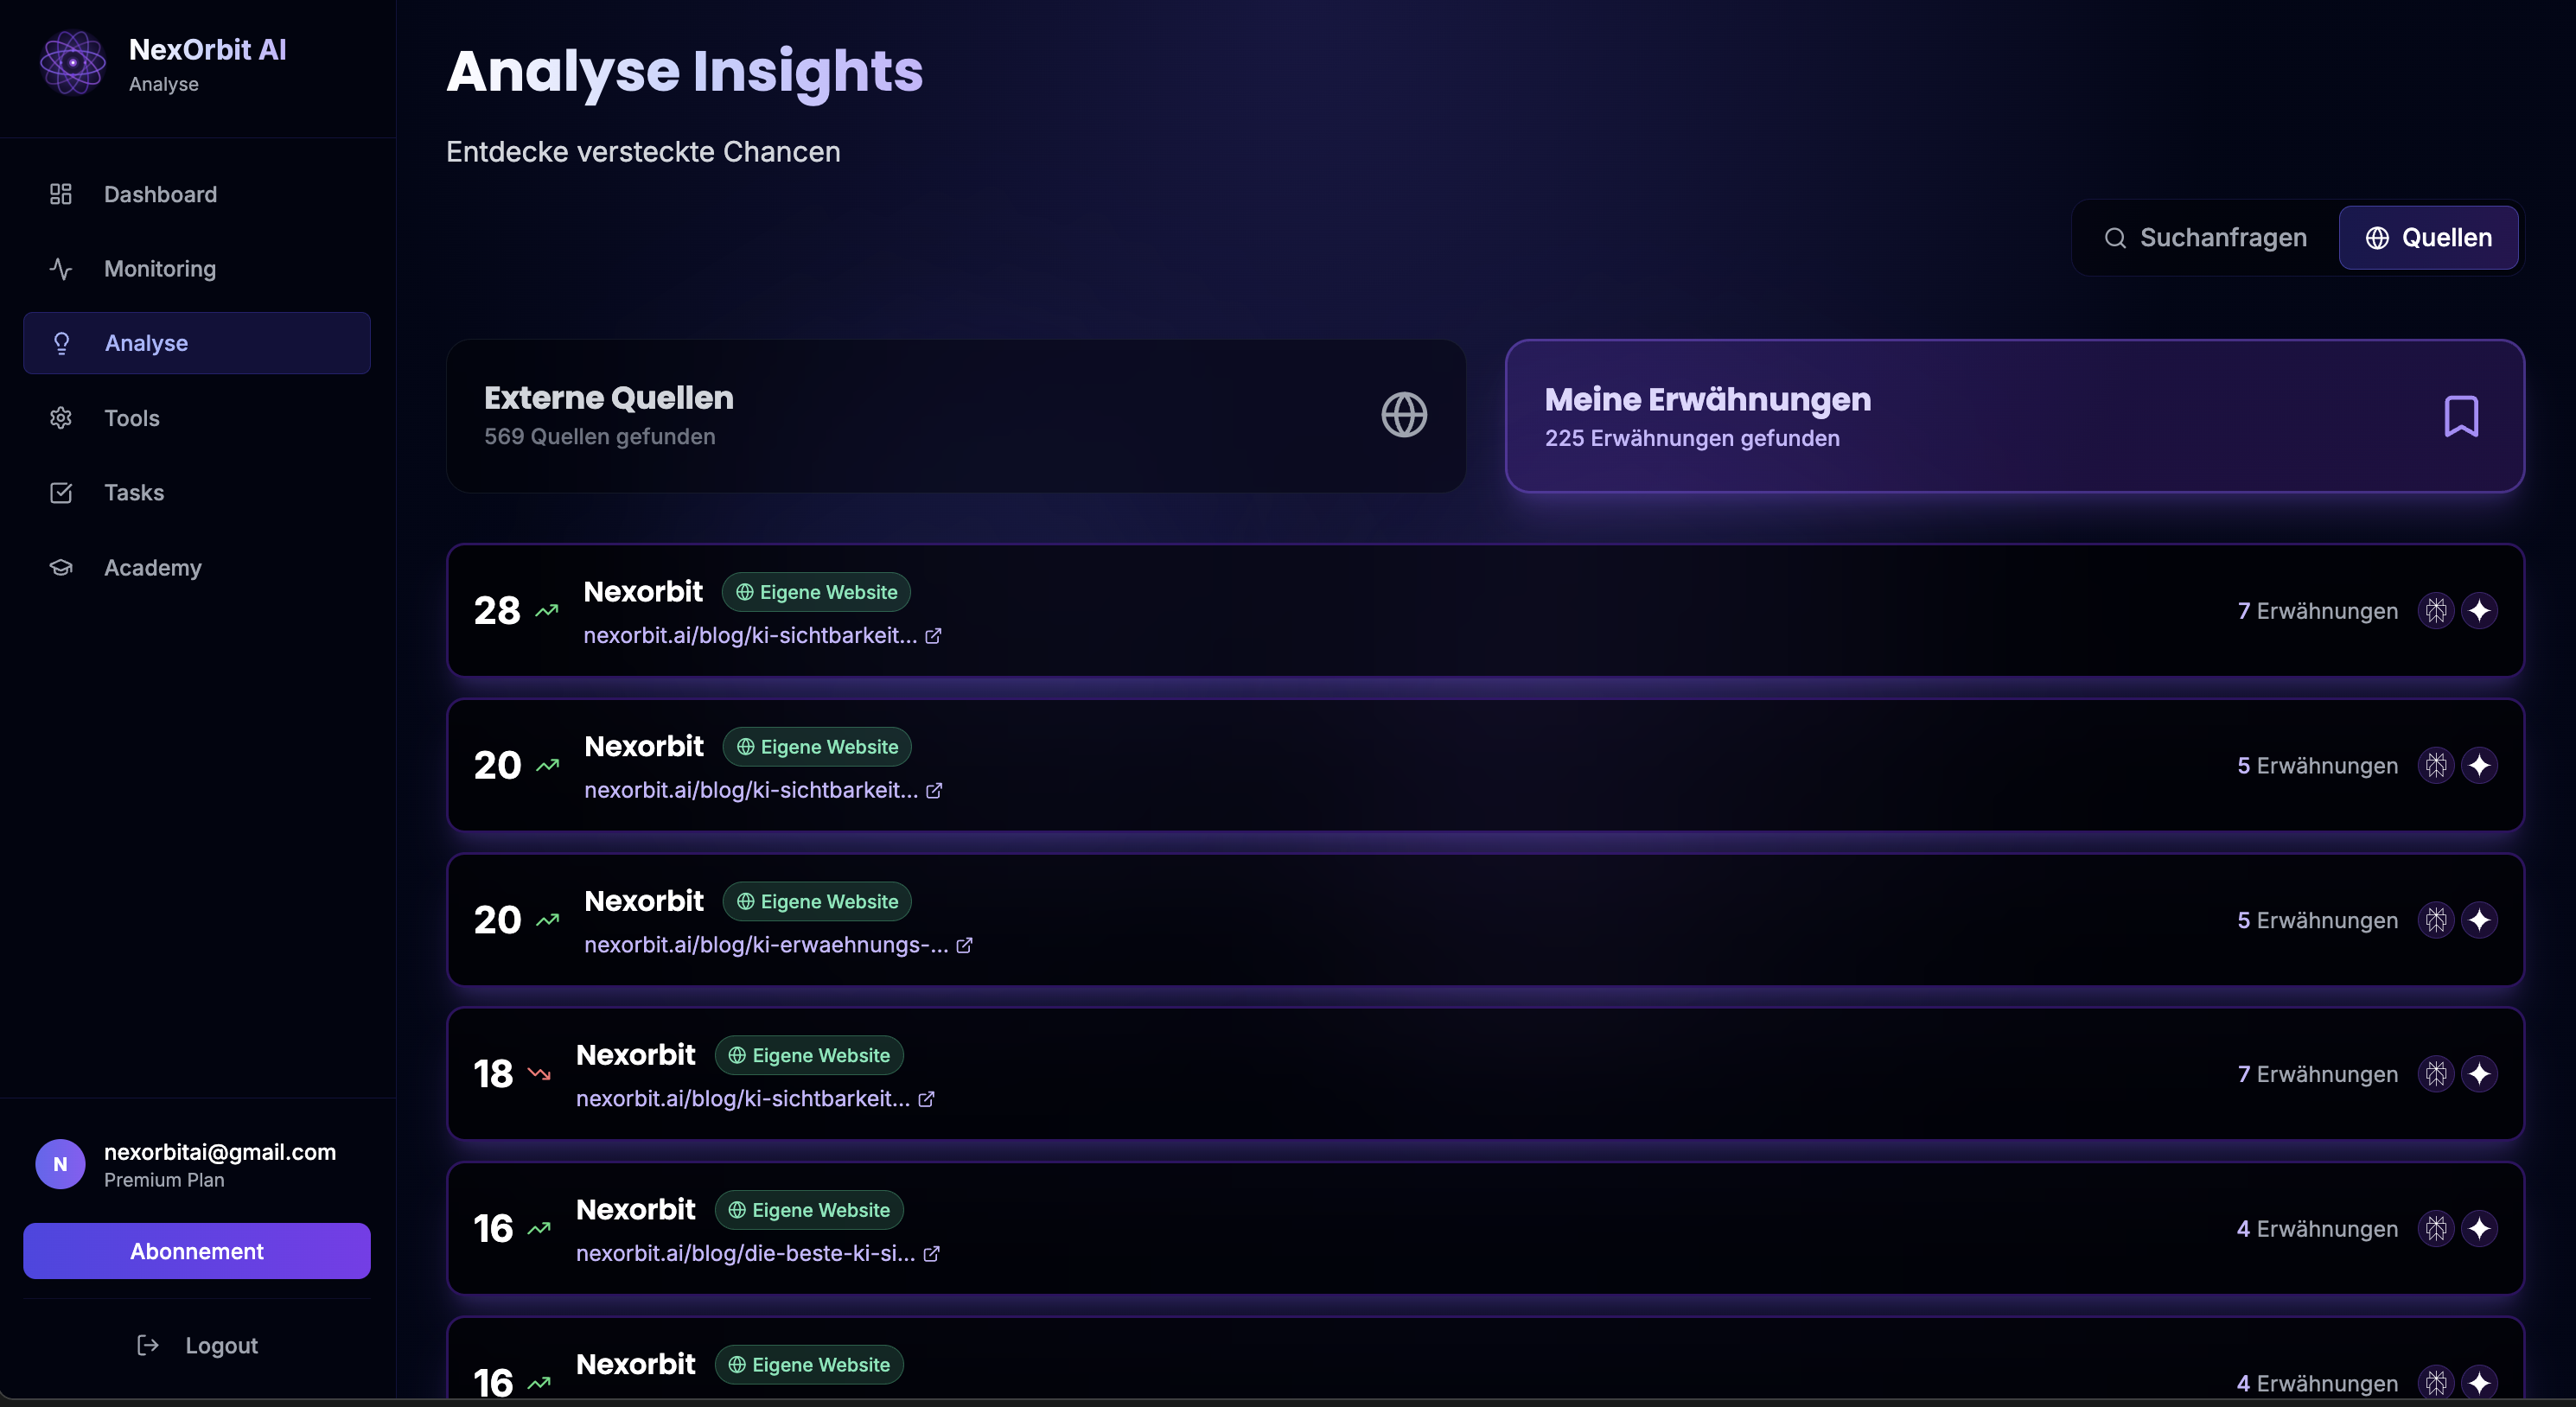The height and width of the screenshot is (1407, 2576).
Task: Click the Abonnement button
Action: (x=197, y=1251)
